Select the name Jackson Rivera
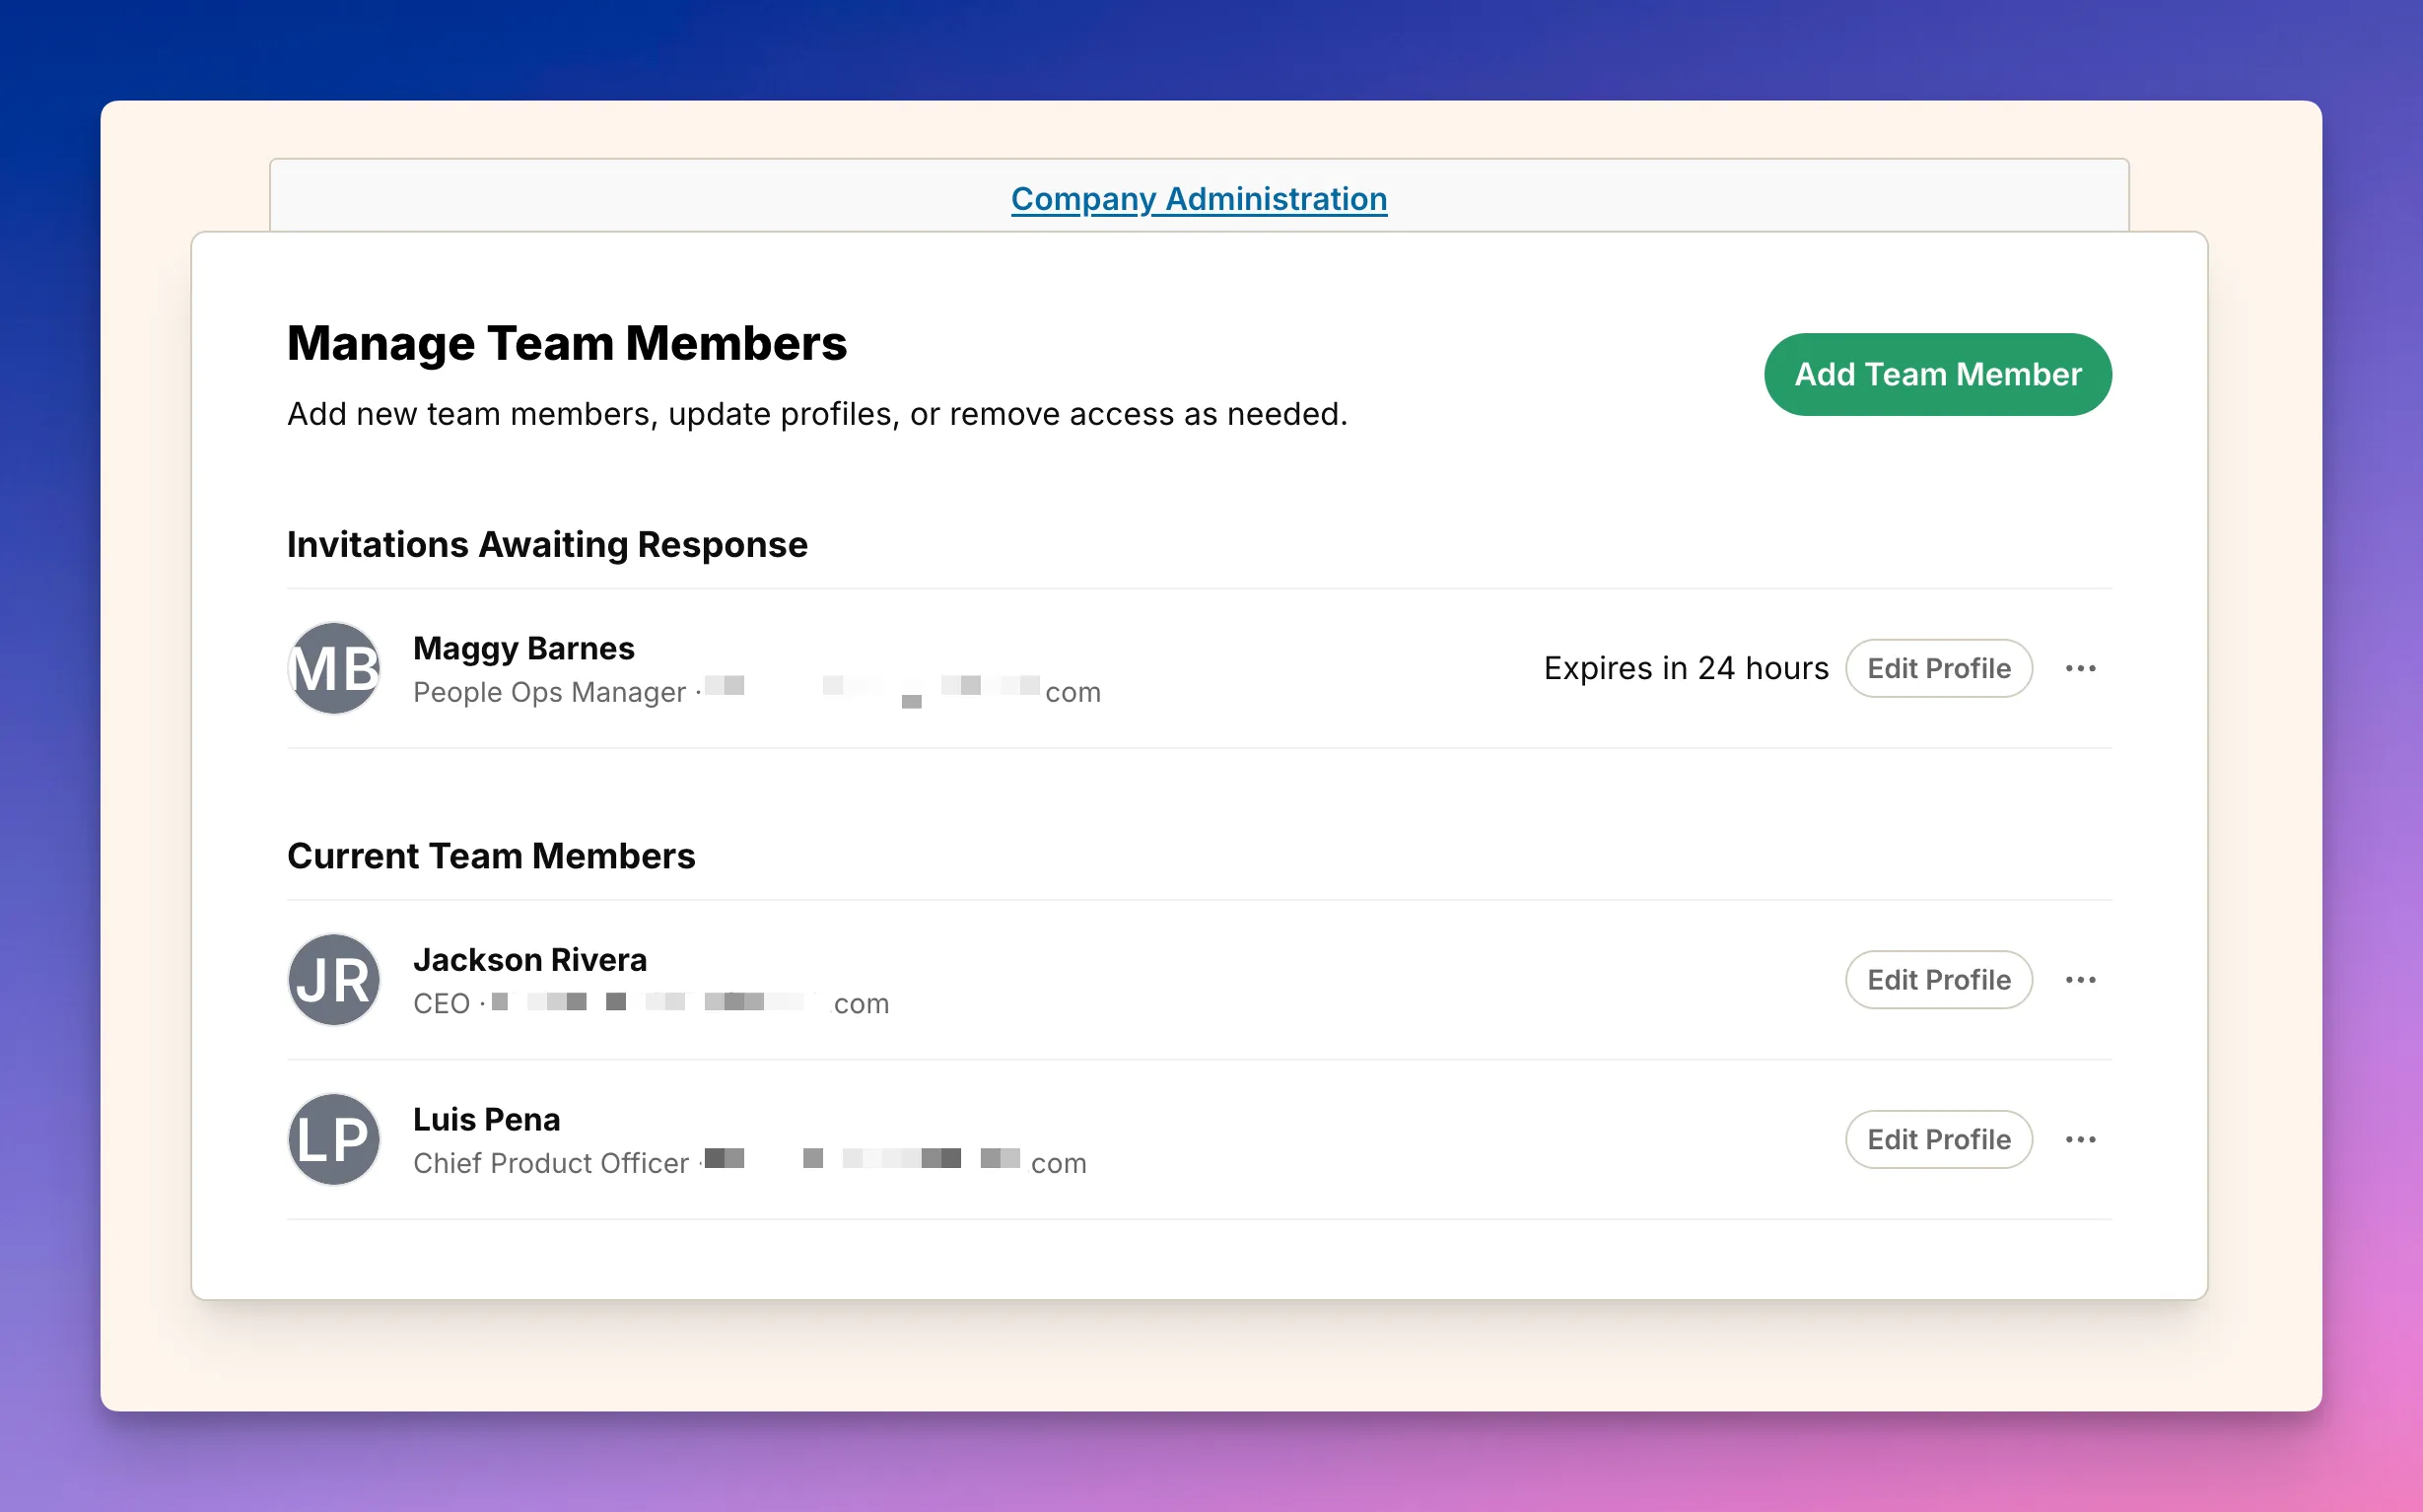This screenshot has height=1512, width=2423. tap(529, 960)
